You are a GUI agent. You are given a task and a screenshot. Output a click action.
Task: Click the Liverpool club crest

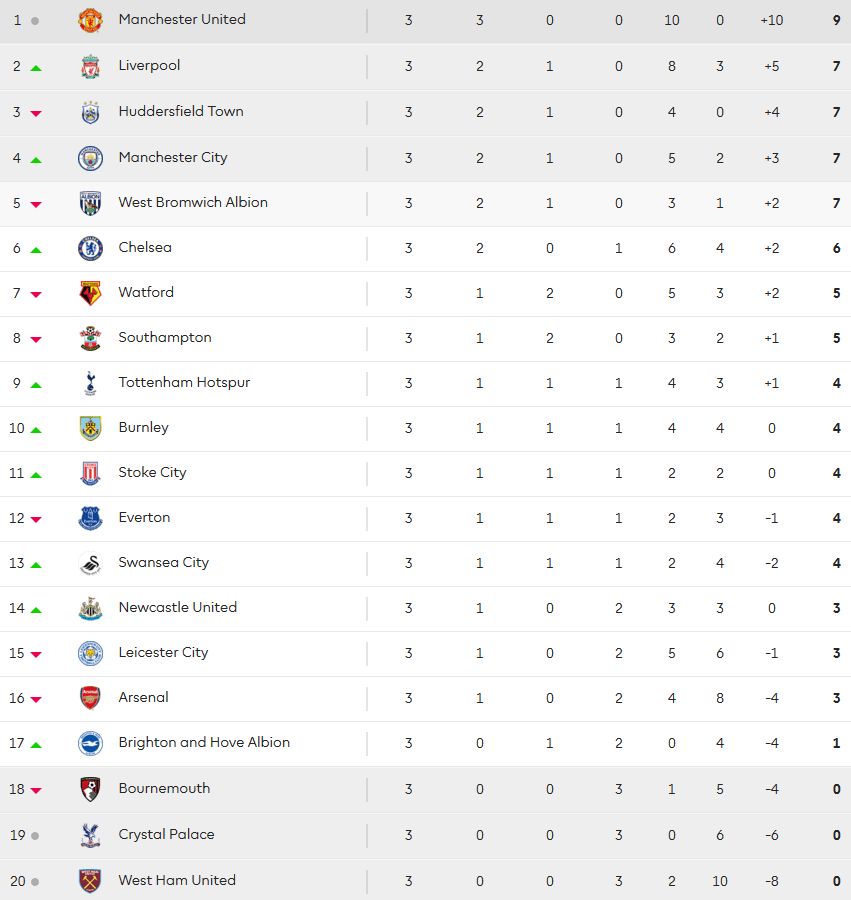pyautogui.click(x=90, y=66)
